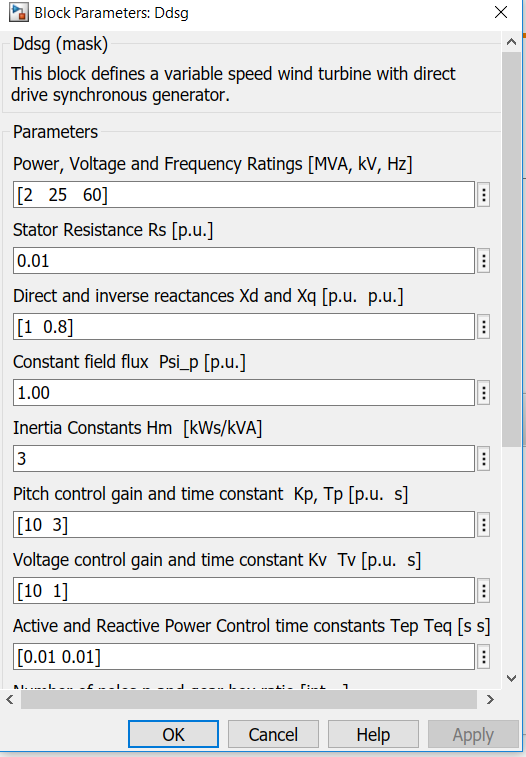Click the horizontal scrollbar left arrow
This screenshot has width=526, height=757.
click(10, 700)
